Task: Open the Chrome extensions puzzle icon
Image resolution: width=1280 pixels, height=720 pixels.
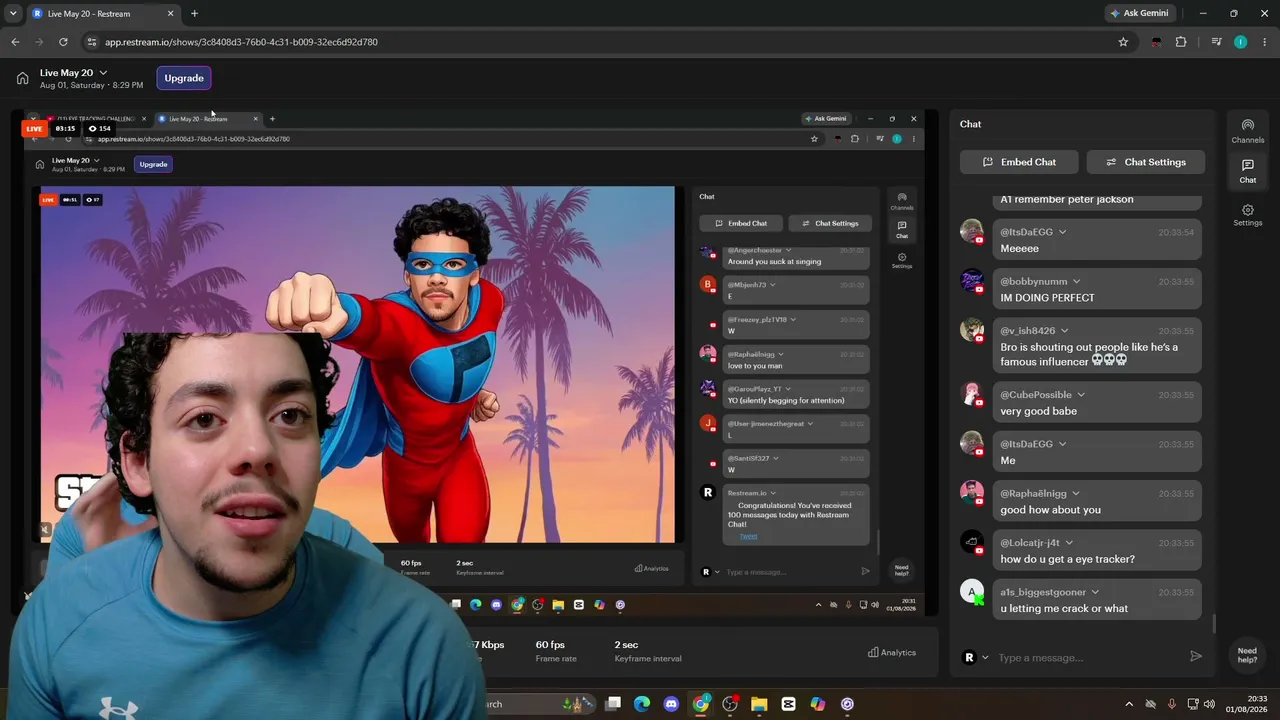Action: coord(1181,42)
